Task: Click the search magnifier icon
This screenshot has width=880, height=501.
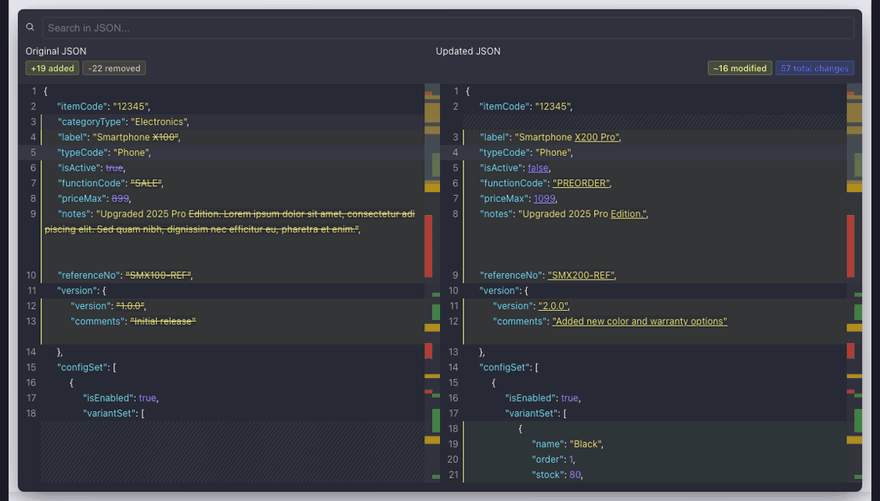Action: tap(30, 27)
